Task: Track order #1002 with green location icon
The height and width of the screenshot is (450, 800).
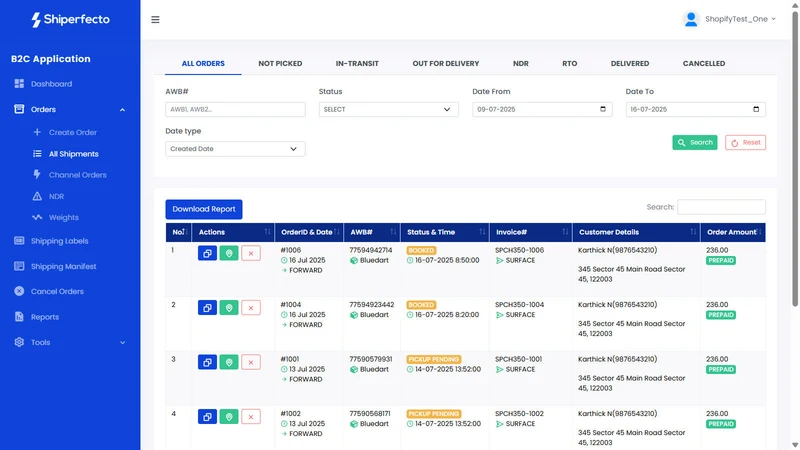Action: (x=229, y=417)
